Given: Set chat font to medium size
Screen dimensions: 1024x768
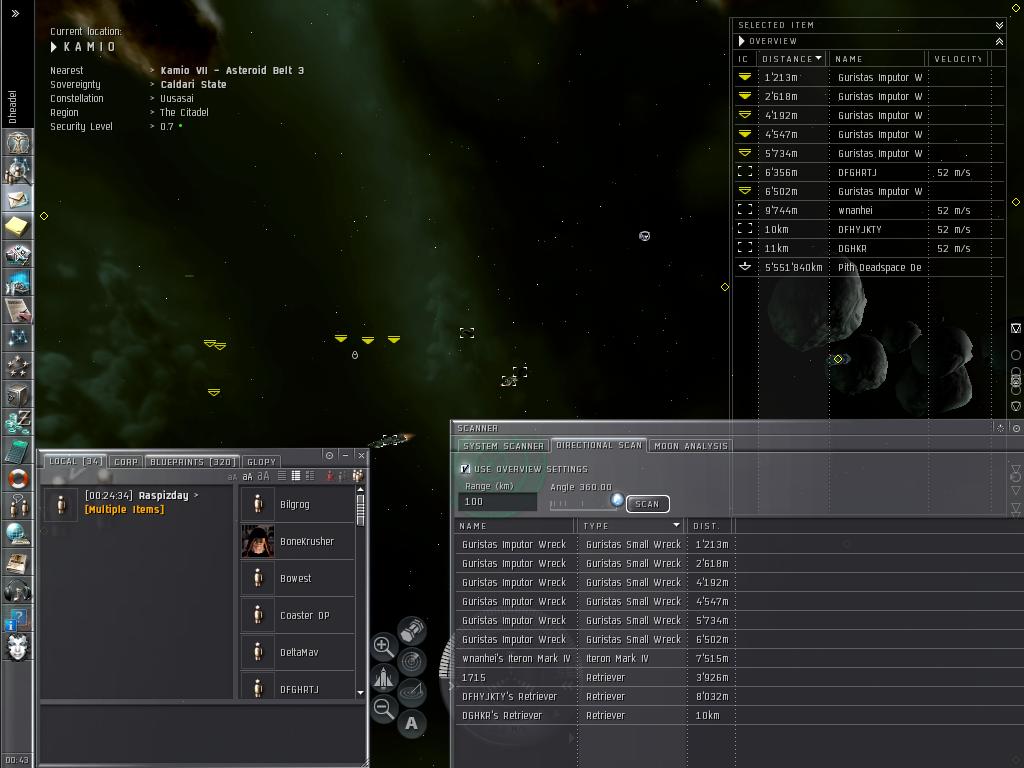Looking at the screenshot, I should [248, 477].
